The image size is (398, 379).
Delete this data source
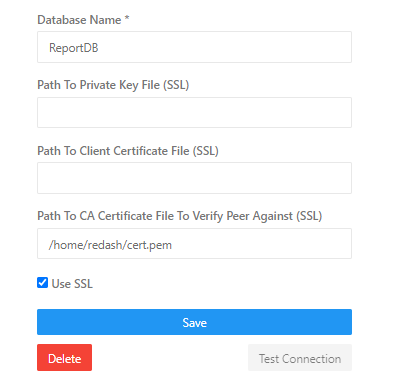pyautogui.click(x=64, y=358)
